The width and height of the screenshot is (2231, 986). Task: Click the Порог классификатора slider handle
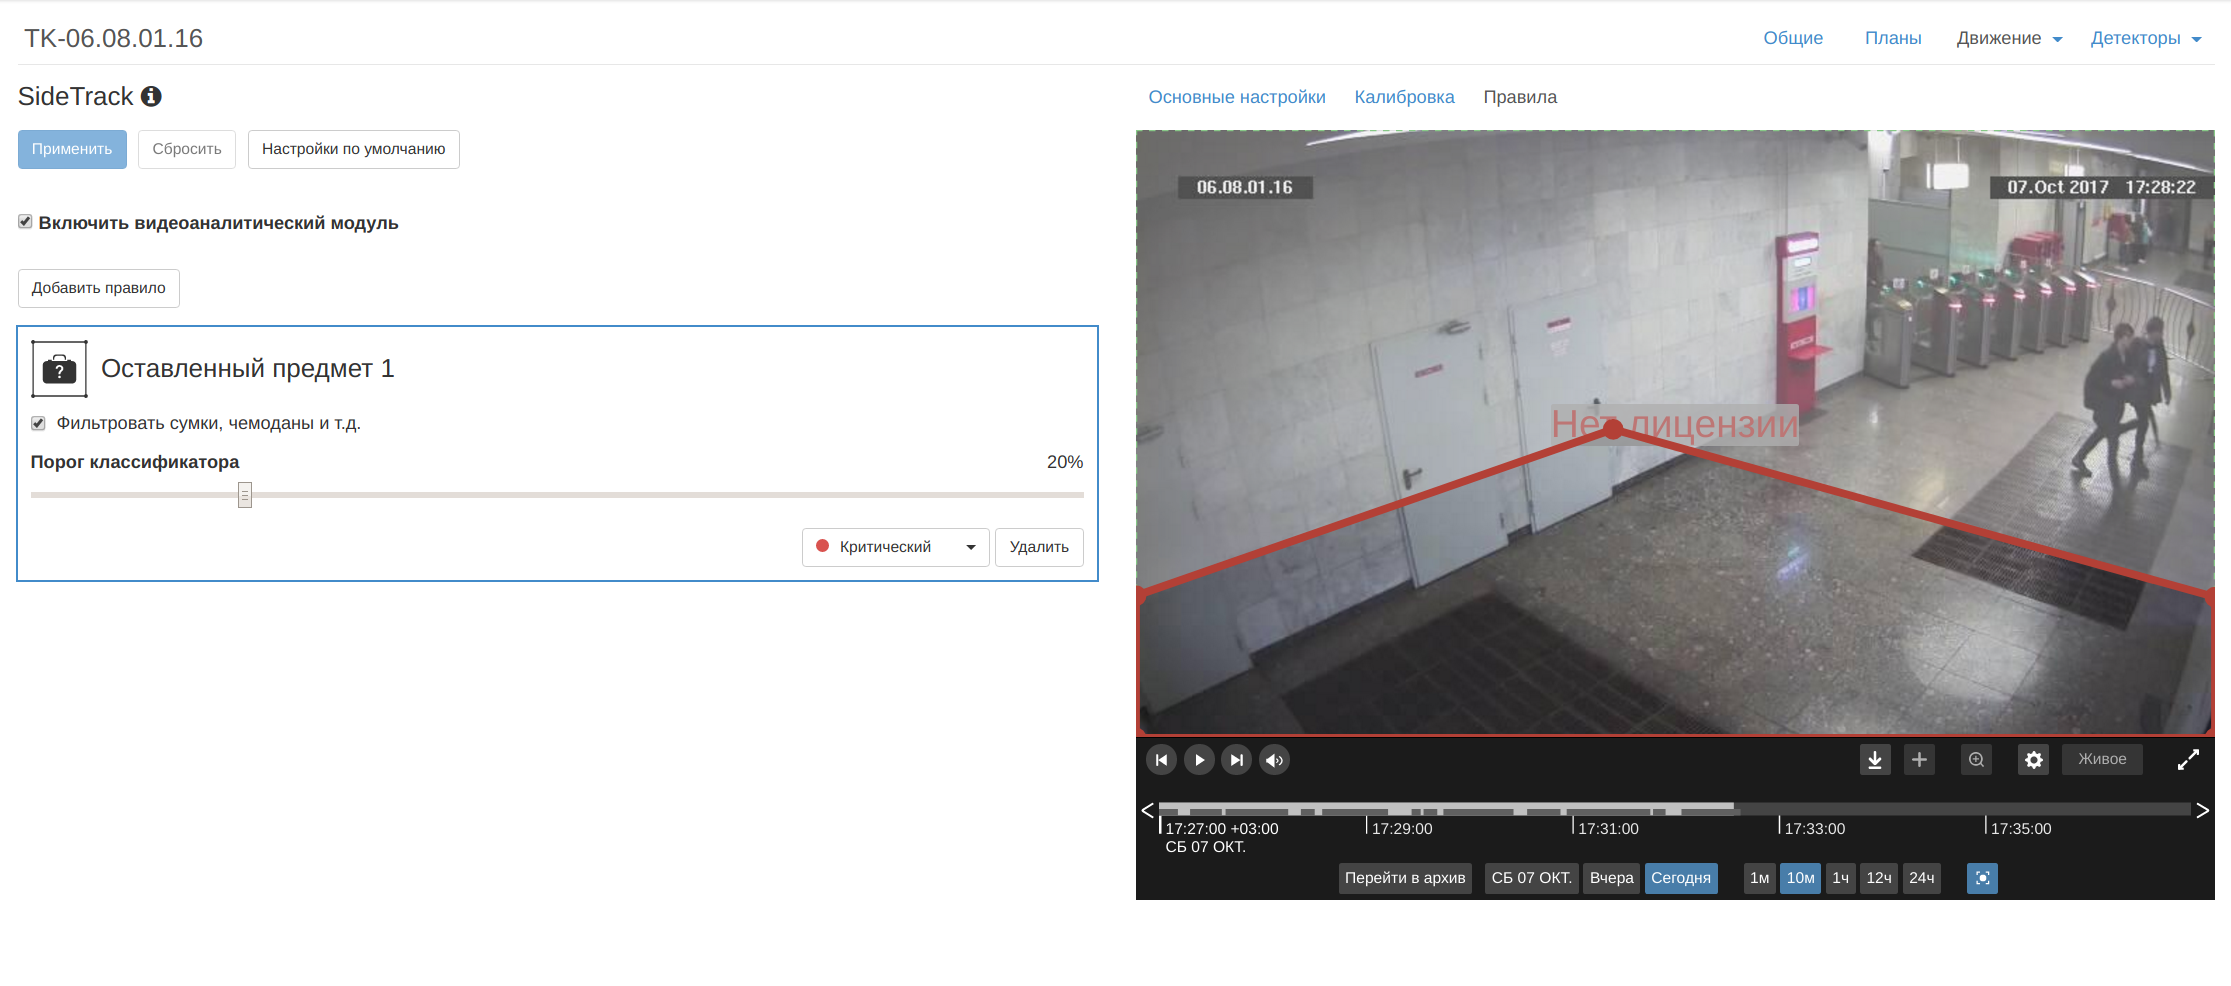coord(245,495)
